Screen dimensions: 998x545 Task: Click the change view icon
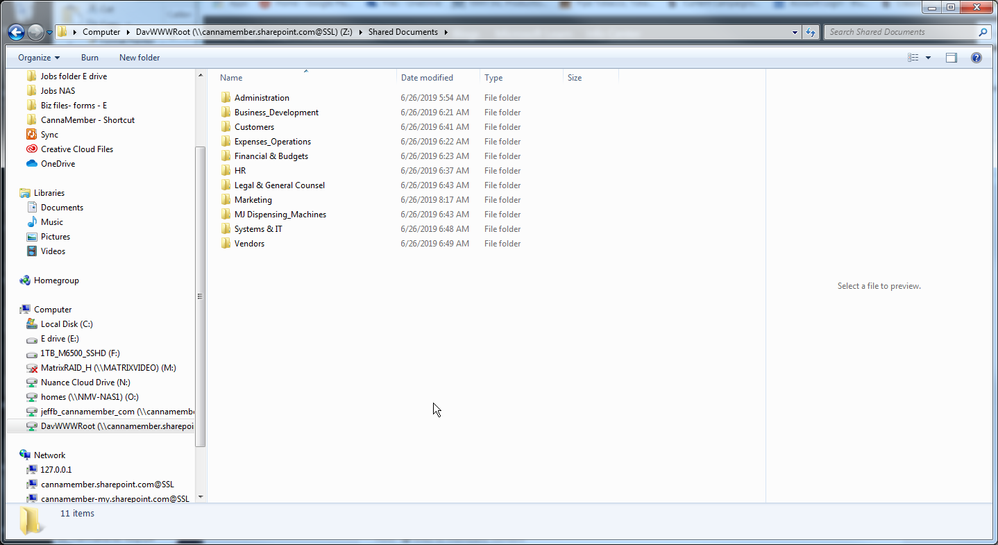pyautogui.click(x=913, y=57)
